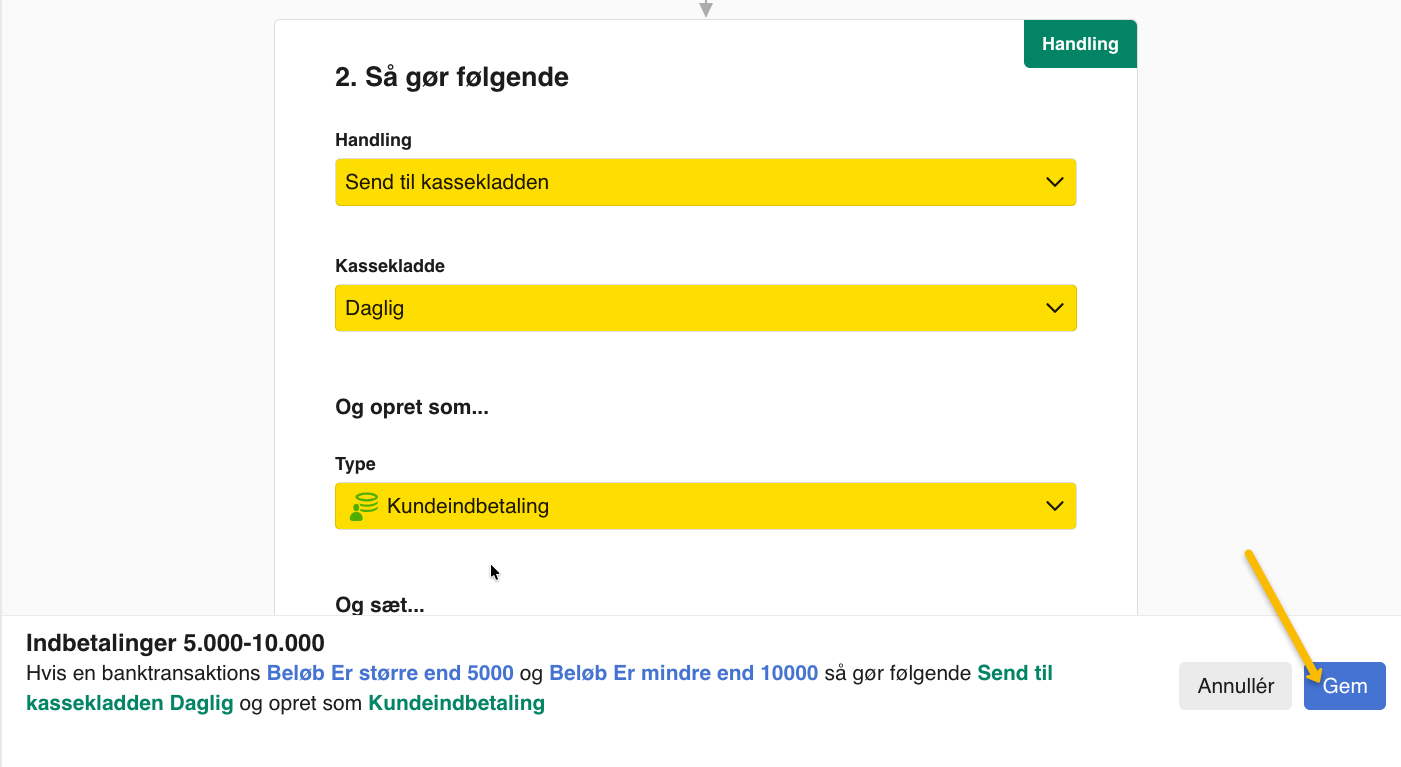The width and height of the screenshot is (1401, 767).
Task: Click the rule title 'Indbetalinger 5.000-10.000'
Action: [175, 642]
